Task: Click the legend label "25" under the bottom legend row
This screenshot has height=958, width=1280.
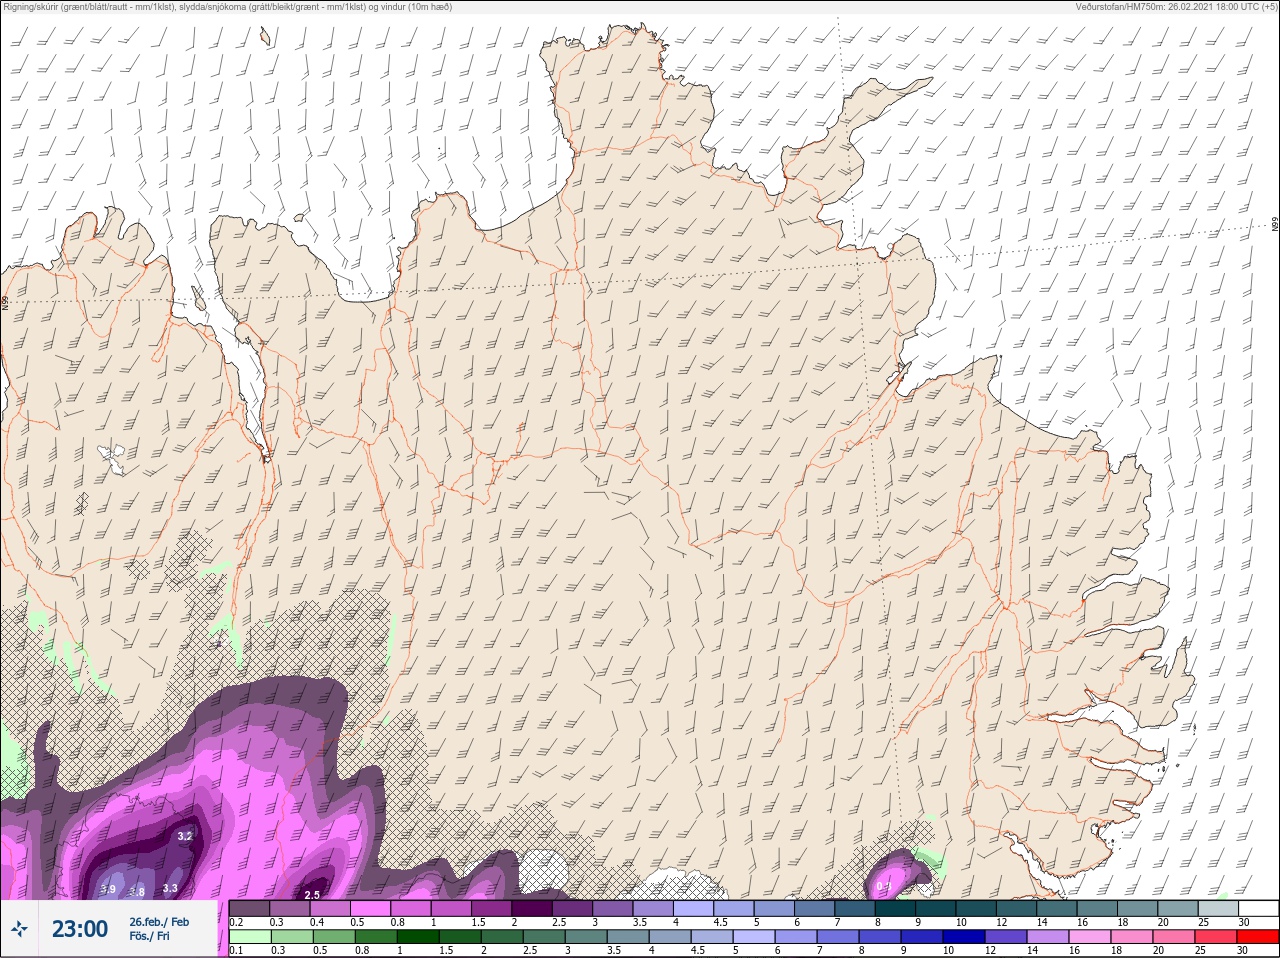Action: (x=1200, y=950)
